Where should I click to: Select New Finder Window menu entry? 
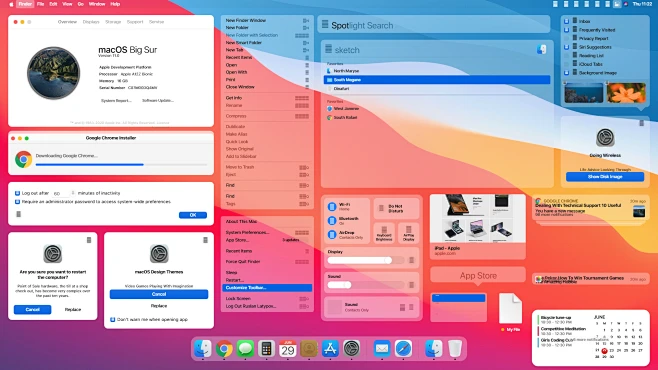(267, 20)
